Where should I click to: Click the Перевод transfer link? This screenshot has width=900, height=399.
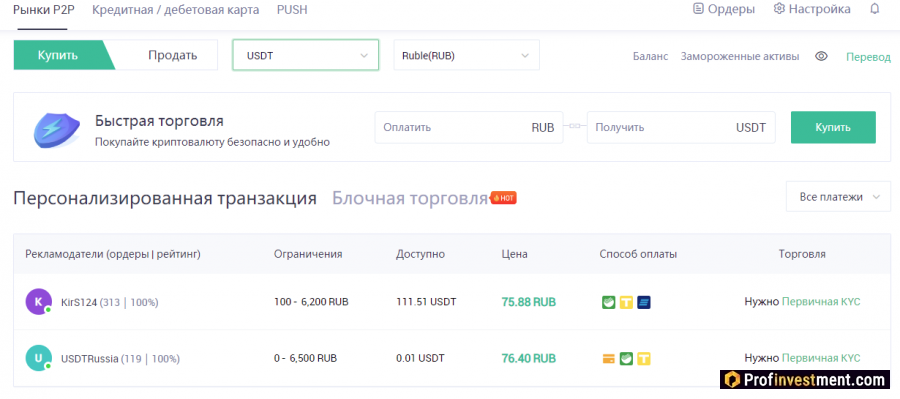[868, 57]
